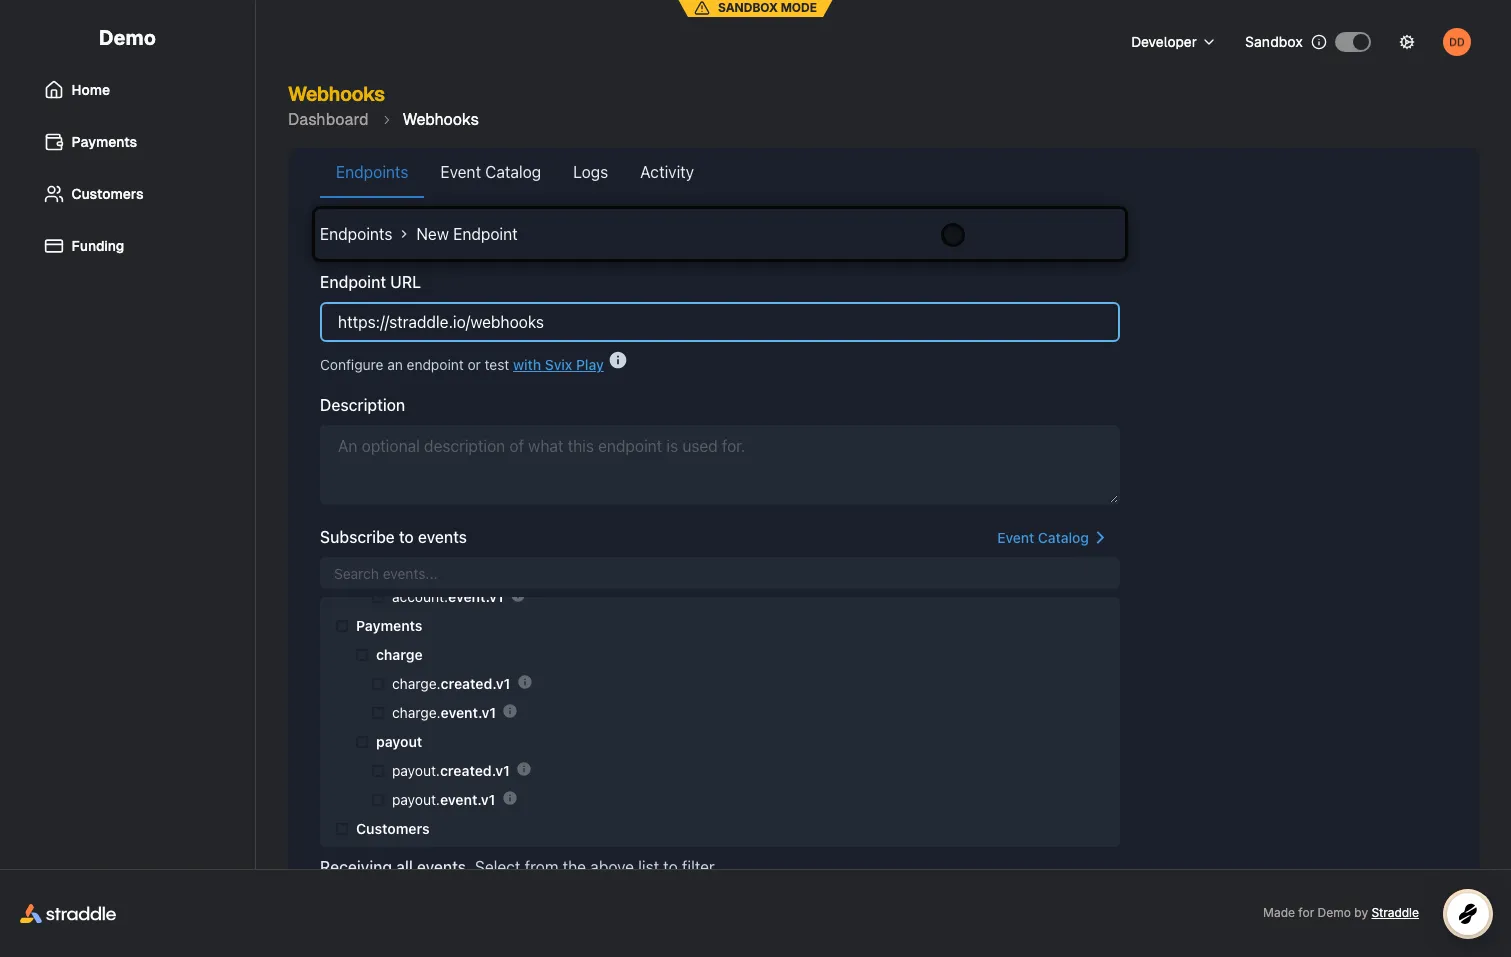This screenshot has width=1511, height=957.
Task: Check the payout group checkbox
Action: 362,742
